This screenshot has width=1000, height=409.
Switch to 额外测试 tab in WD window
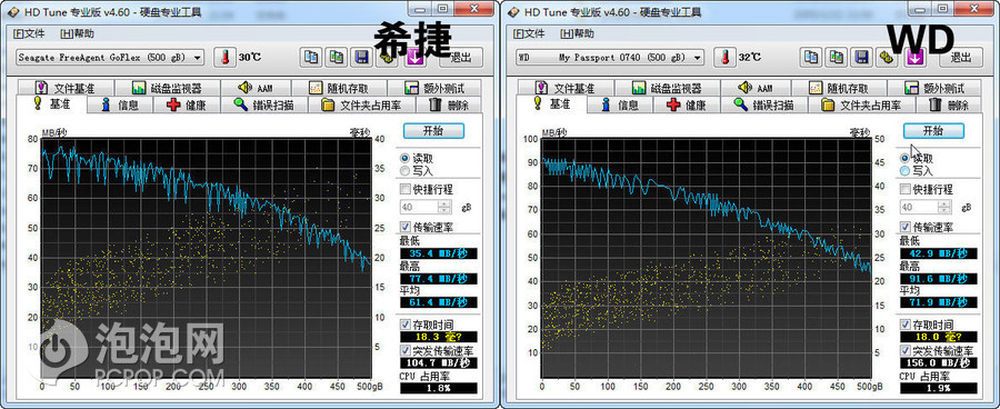pyautogui.click(x=936, y=88)
